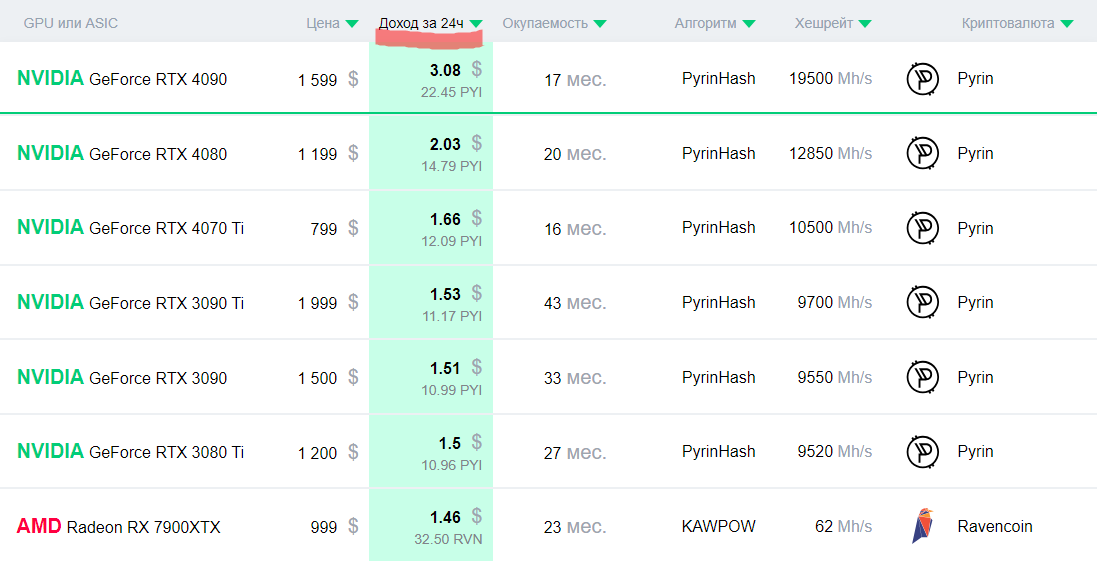The width and height of the screenshot is (1097, 561).
Task: Open NVIDIA GeForce RTX 4080 link
Action: (122, 153)
